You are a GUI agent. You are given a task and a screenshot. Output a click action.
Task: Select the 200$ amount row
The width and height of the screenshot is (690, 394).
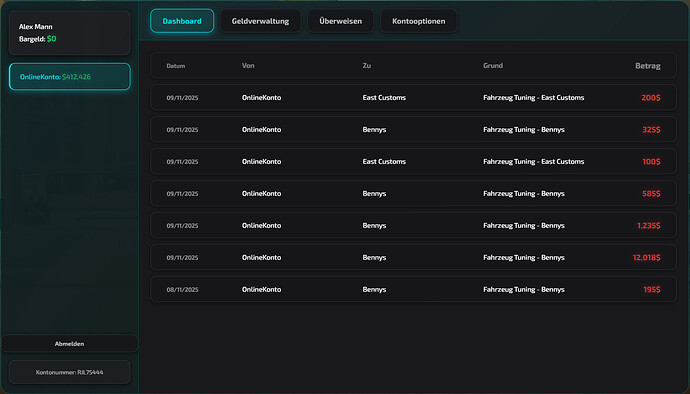[413, 97]
